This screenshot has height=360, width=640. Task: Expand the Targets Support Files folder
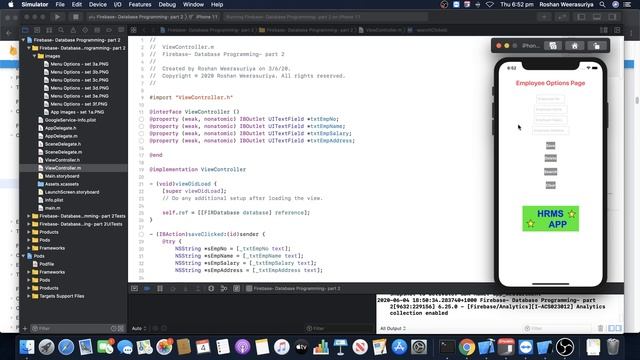29,296
